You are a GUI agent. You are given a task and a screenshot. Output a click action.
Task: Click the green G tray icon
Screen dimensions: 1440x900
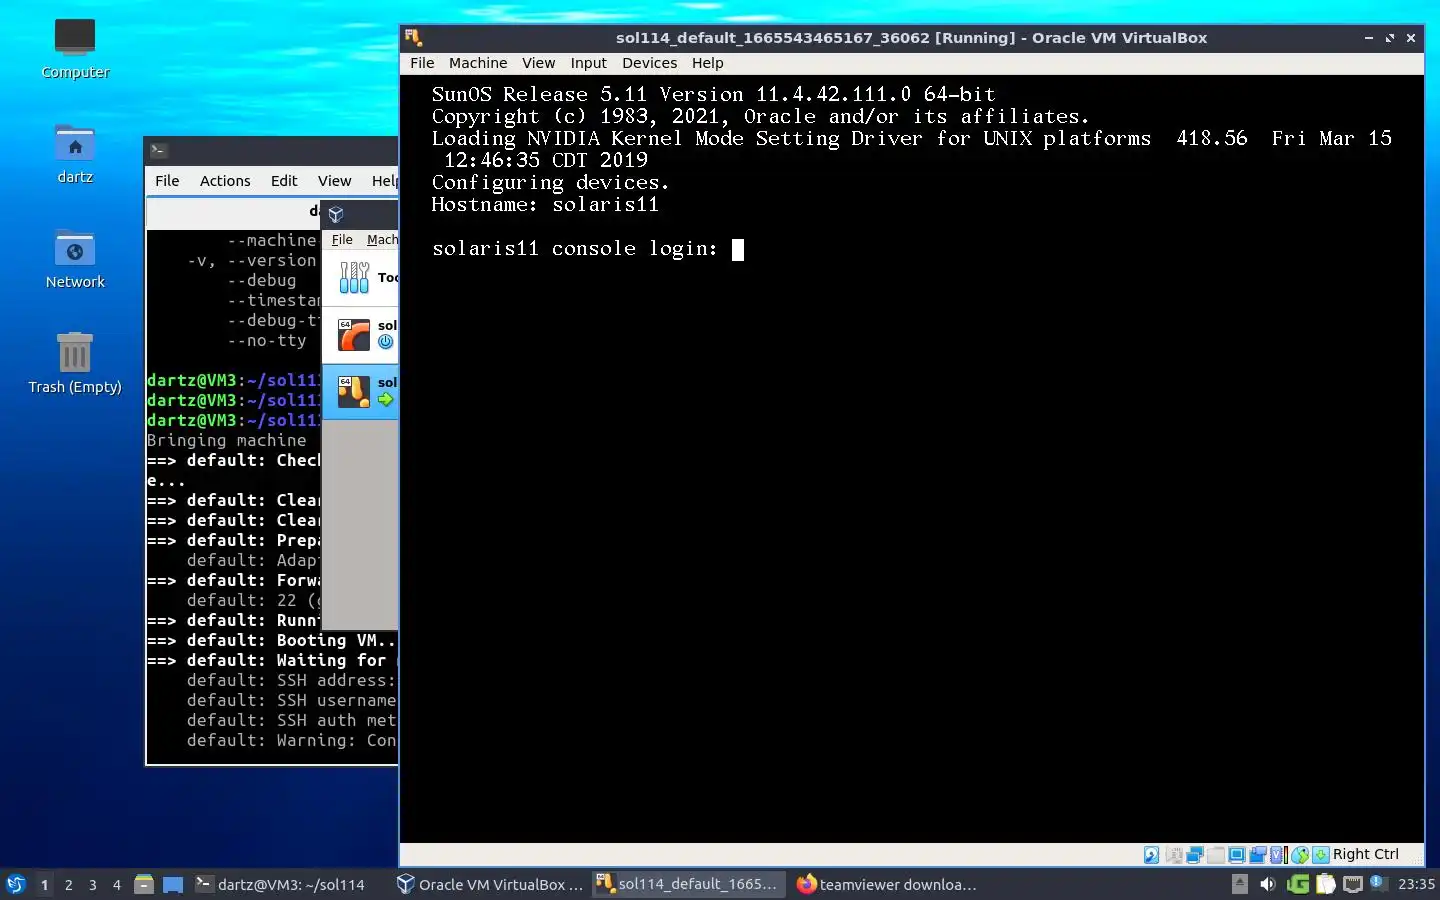pos(1298,884)
